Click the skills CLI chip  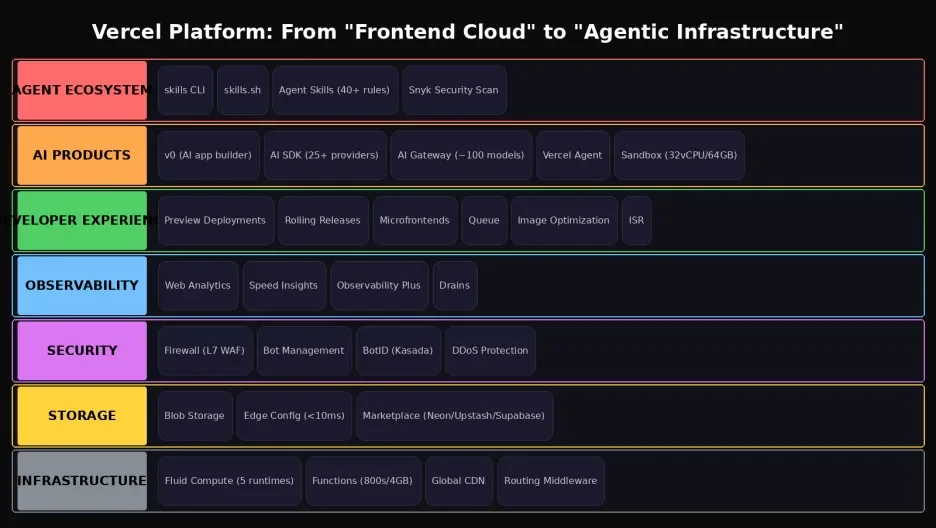click(185, 90)
